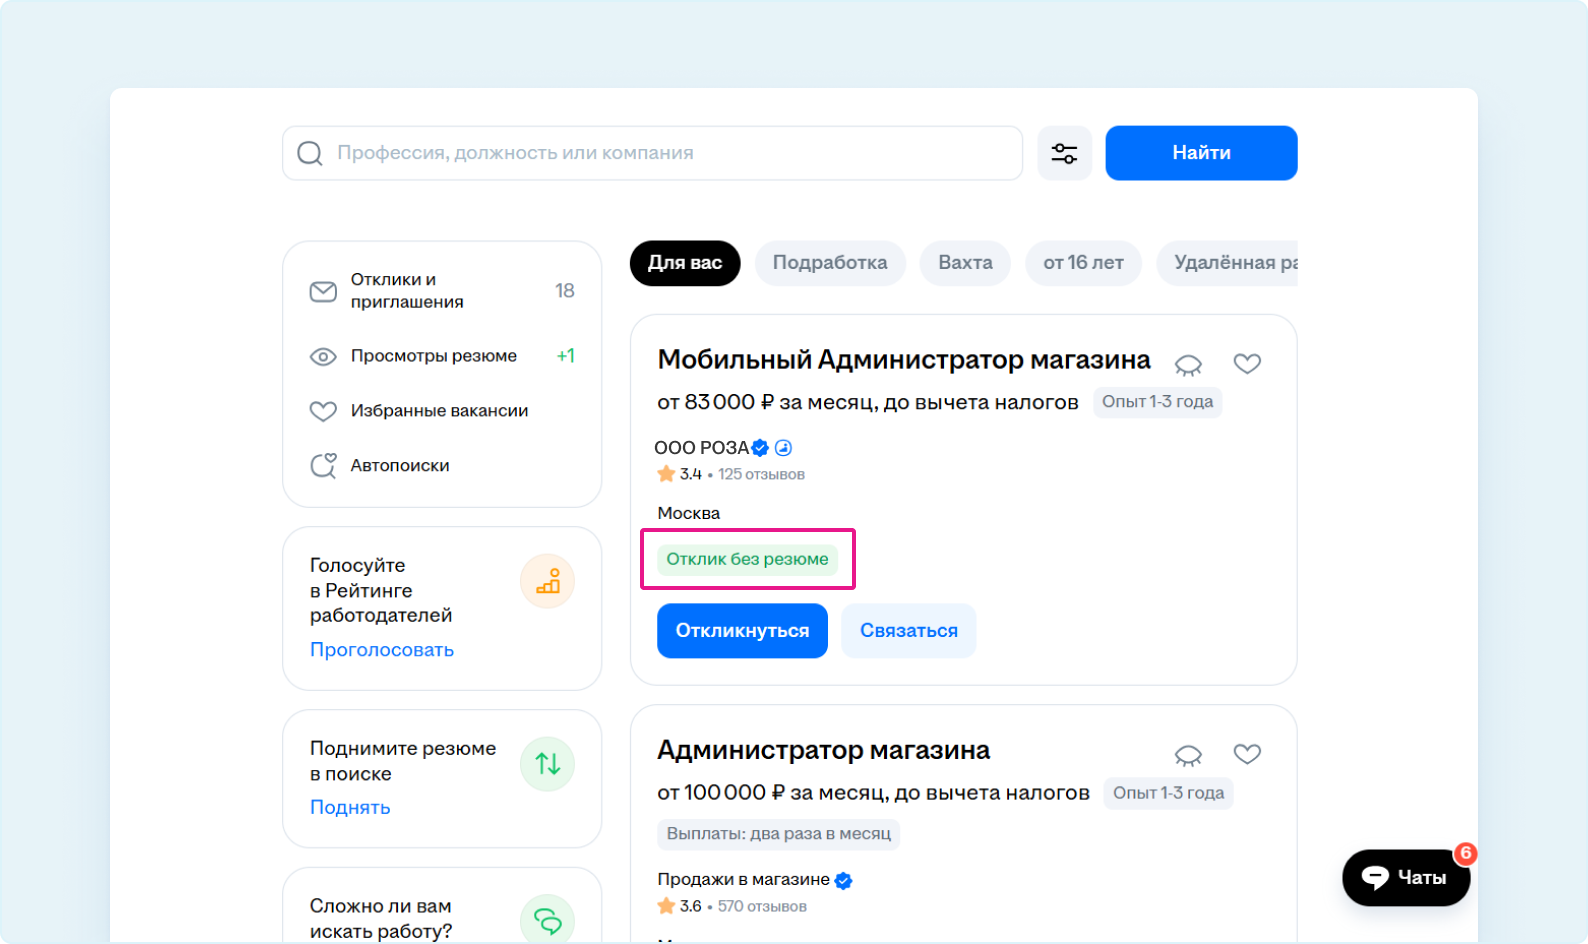The image size is (1588, 944).
Task: Click the green chat bubbles survey icon
Action: click(547, 920)
